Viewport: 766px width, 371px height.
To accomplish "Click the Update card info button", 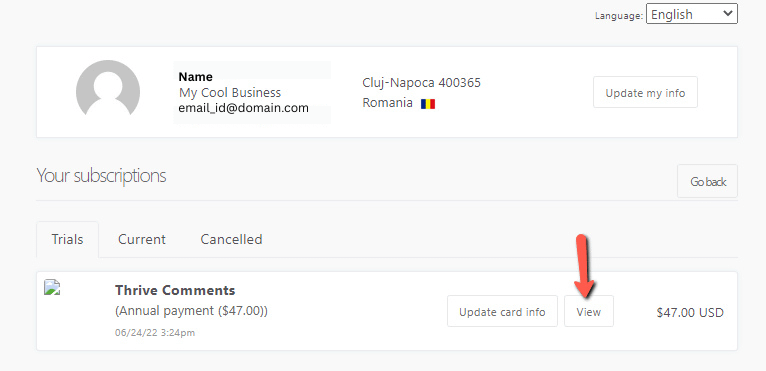I will (x=502, y=311).
